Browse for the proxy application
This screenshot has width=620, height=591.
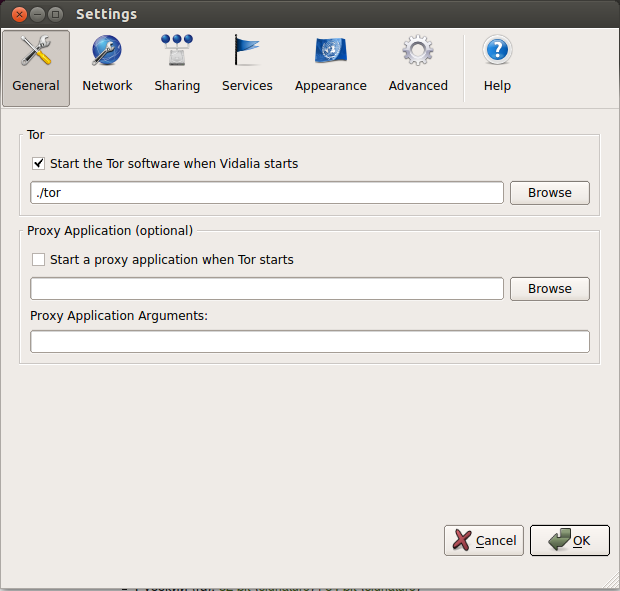point(550,289)
